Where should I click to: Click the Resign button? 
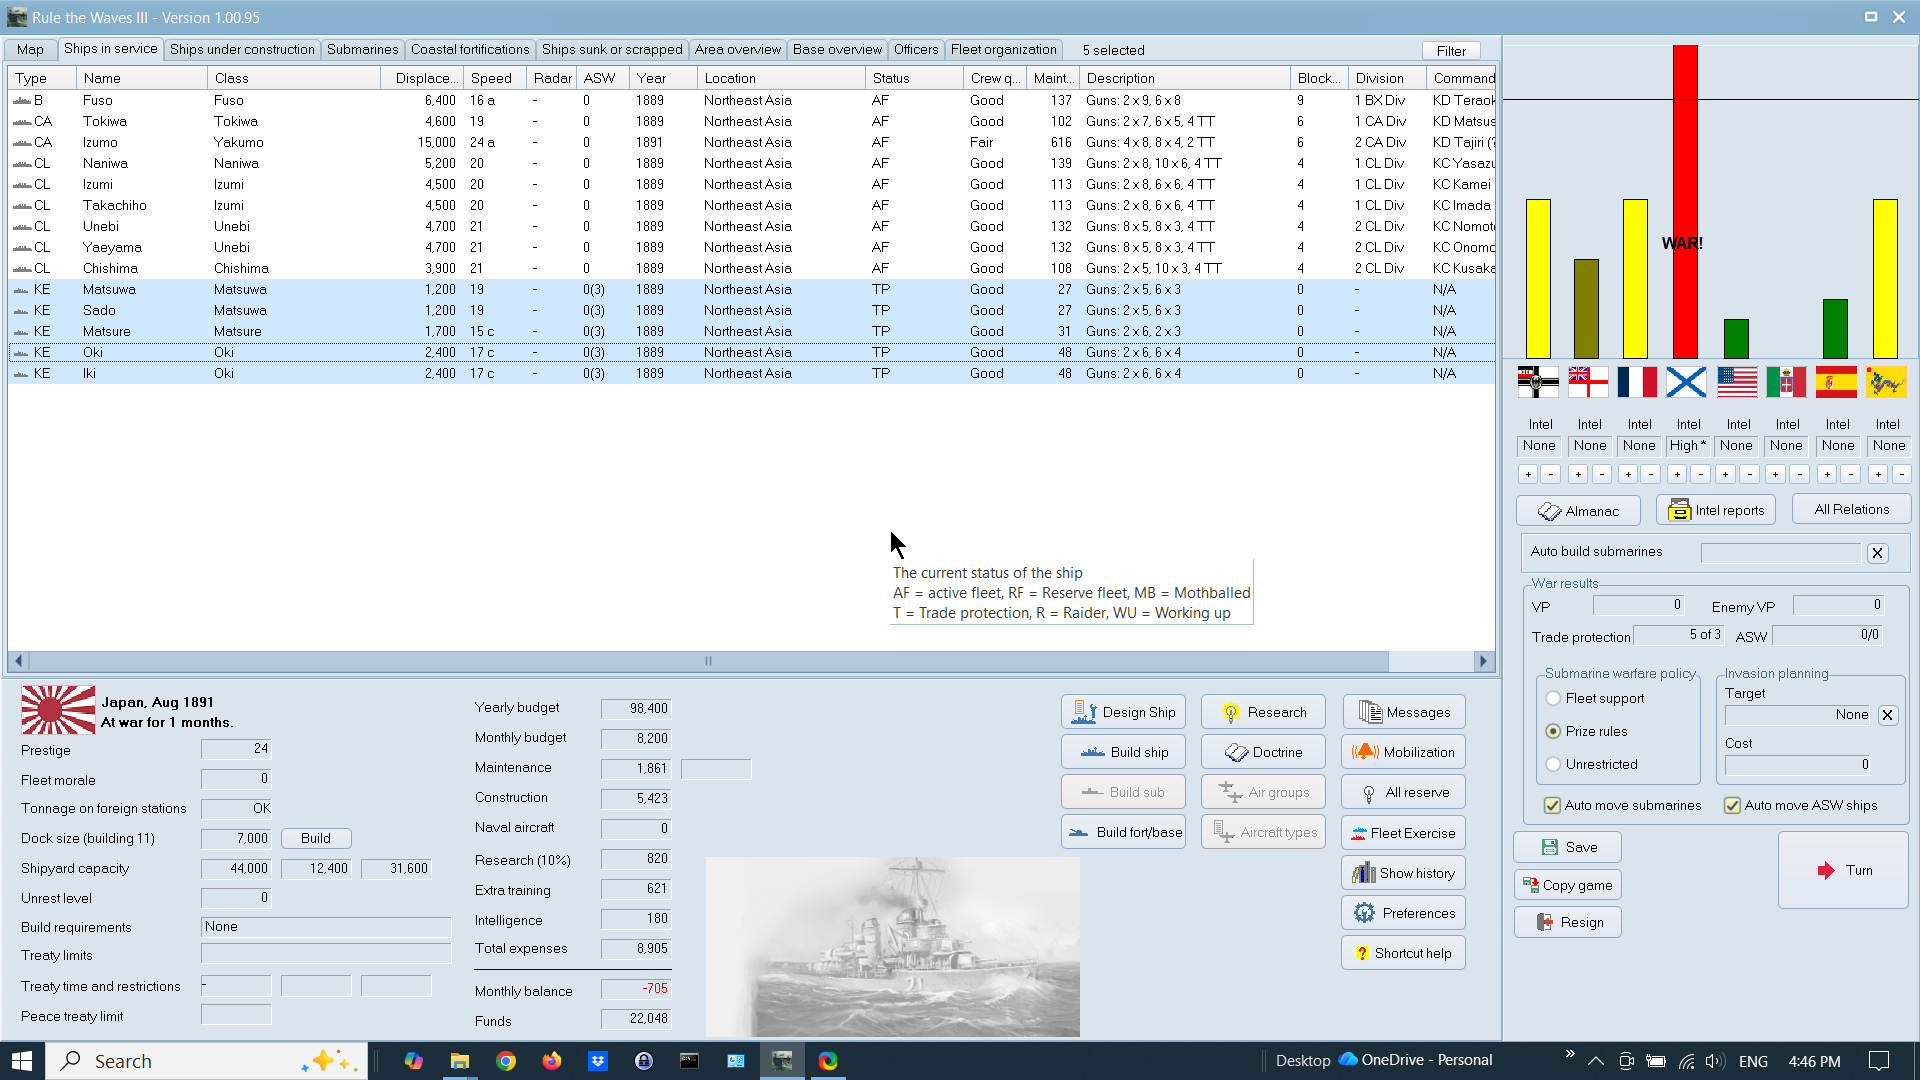pos(1567,922)
